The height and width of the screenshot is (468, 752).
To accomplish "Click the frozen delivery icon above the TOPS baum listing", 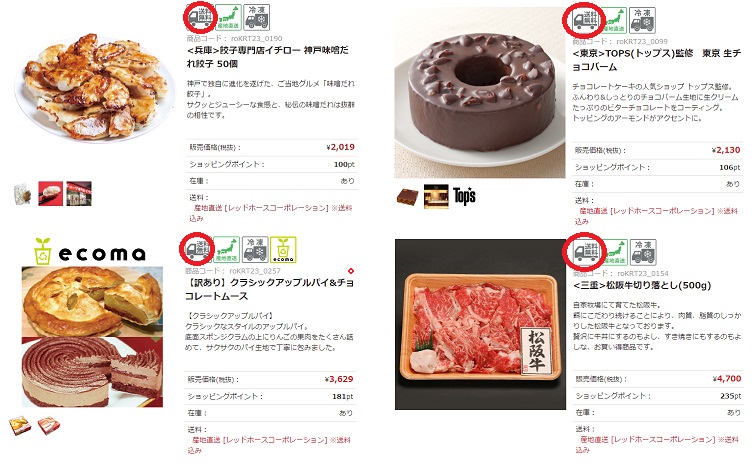I will 642,20.
